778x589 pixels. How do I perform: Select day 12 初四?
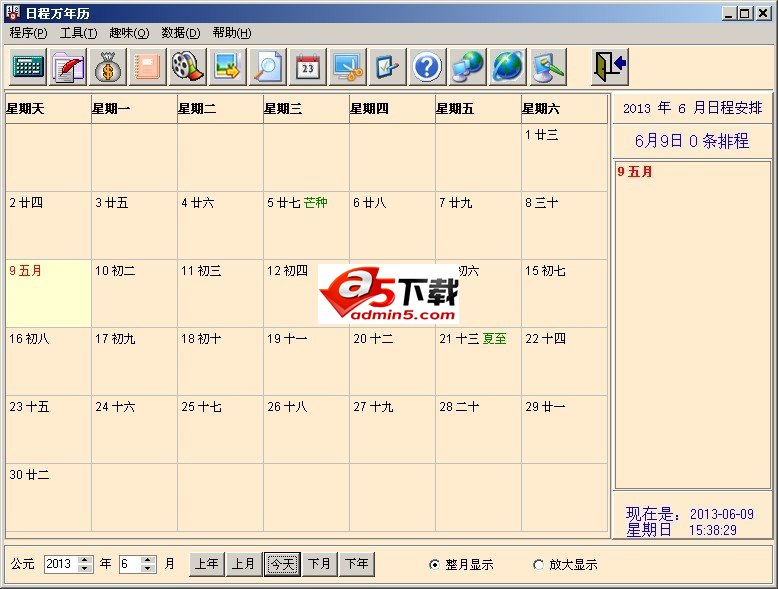pyautogui.click(x=306, y=293)
